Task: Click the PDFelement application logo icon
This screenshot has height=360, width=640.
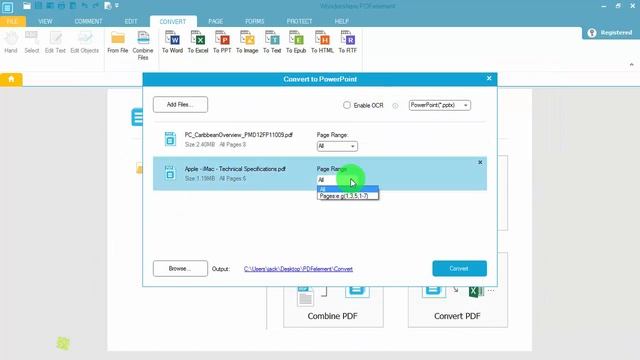Action: pos(7,7)
